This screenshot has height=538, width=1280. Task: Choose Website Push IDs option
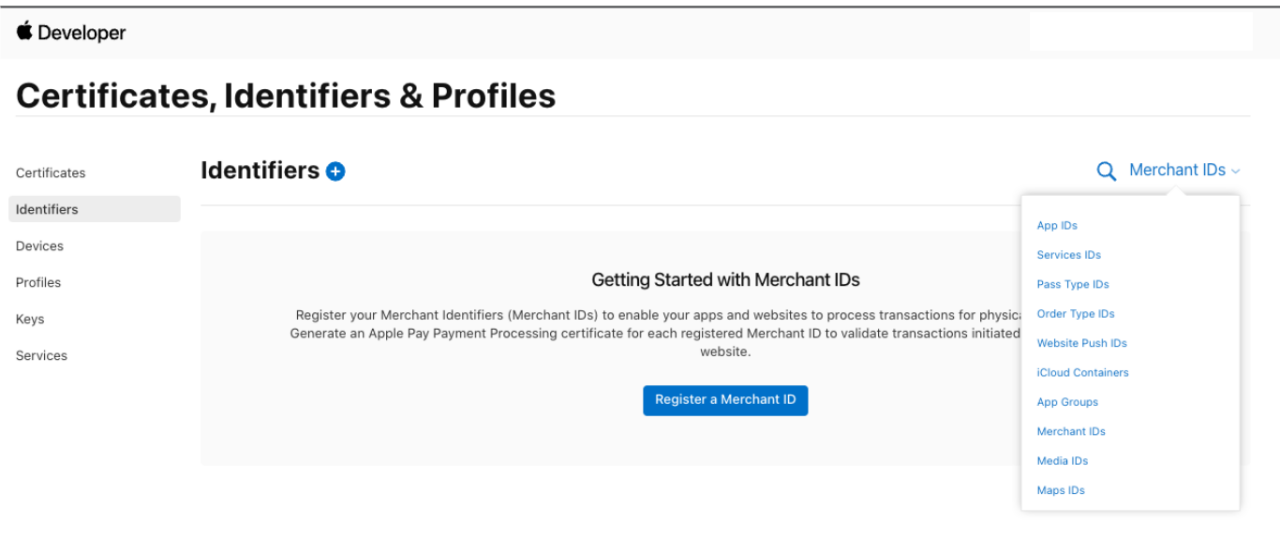(x=1082, y=343)
